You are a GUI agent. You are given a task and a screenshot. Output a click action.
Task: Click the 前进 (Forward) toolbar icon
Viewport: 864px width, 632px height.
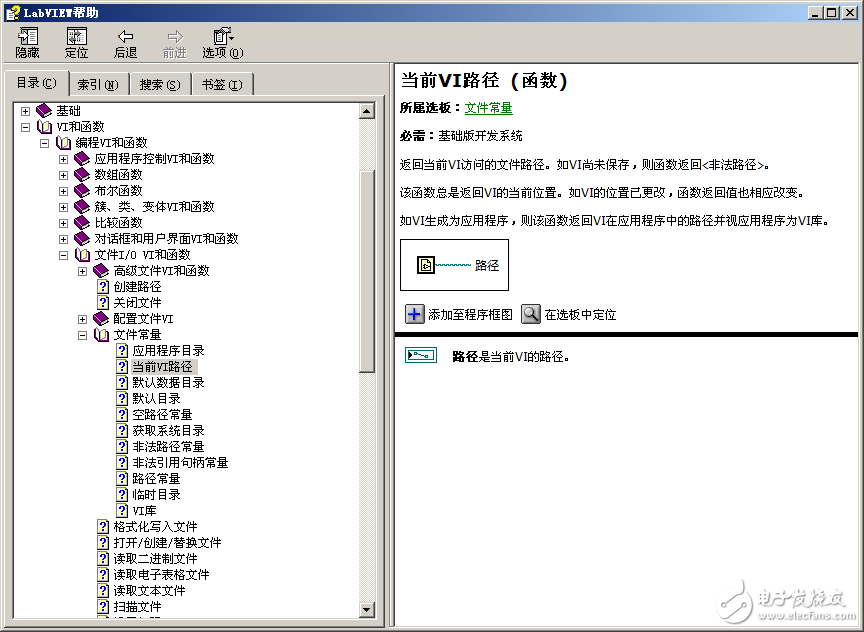pyautogui.click(x=175, y=36)
